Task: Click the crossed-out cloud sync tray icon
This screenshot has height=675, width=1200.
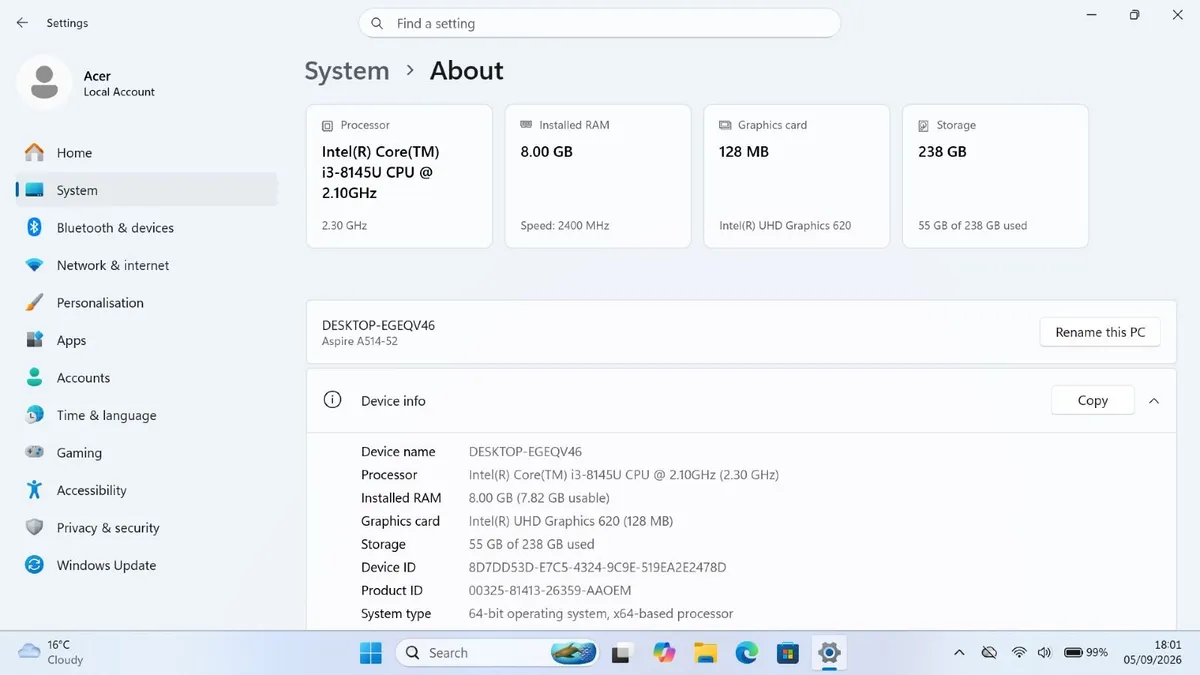Action: click(989, 653)
